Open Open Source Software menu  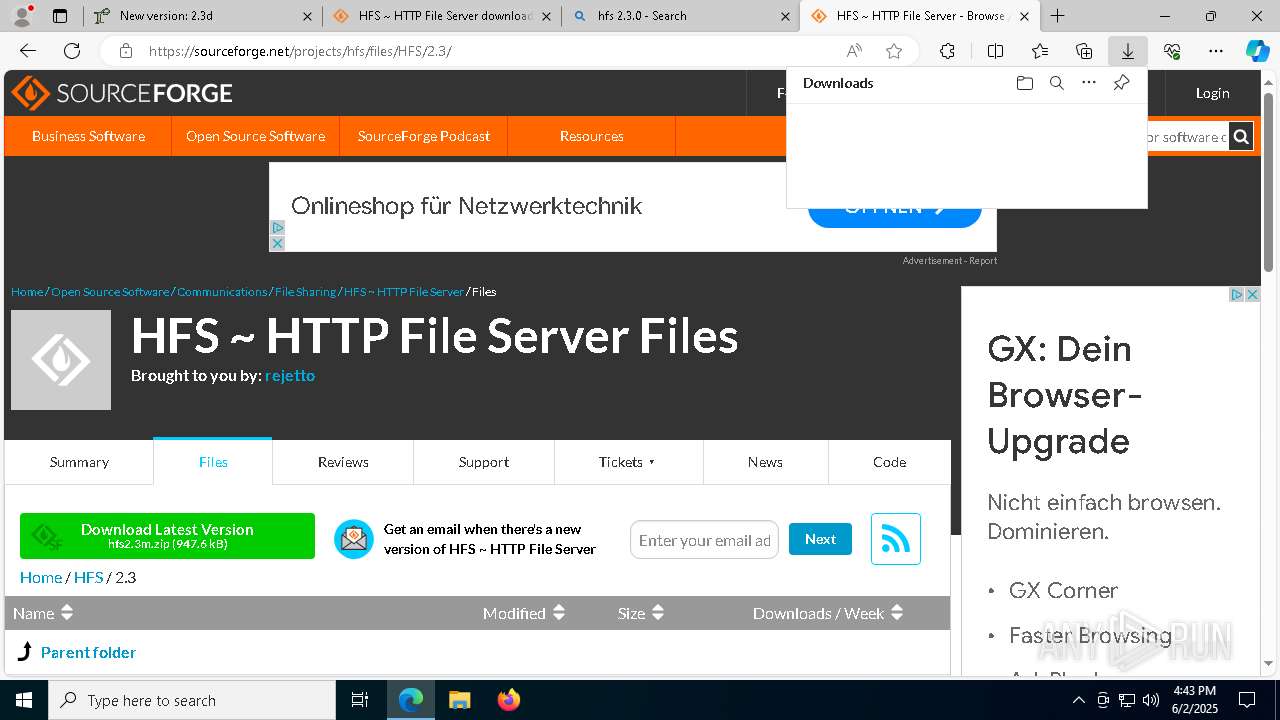pyautogui.click(x=255, y=136)
